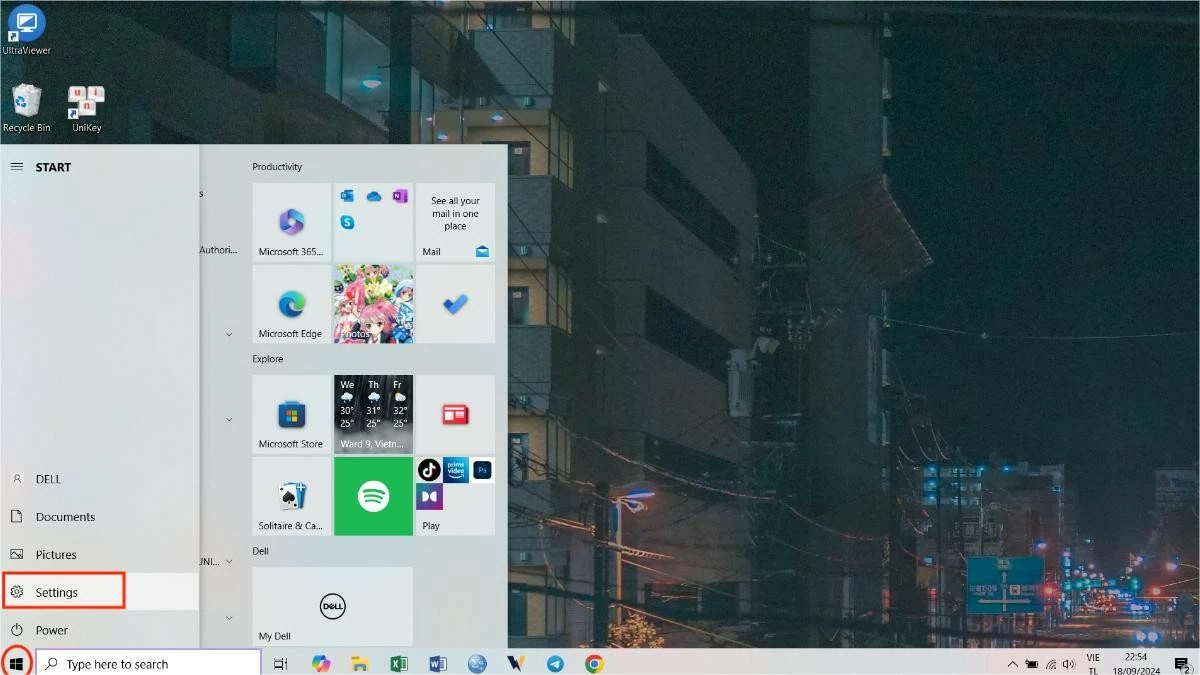
Task: Launch Photoshop from the Play group
Action: [481, 470]
